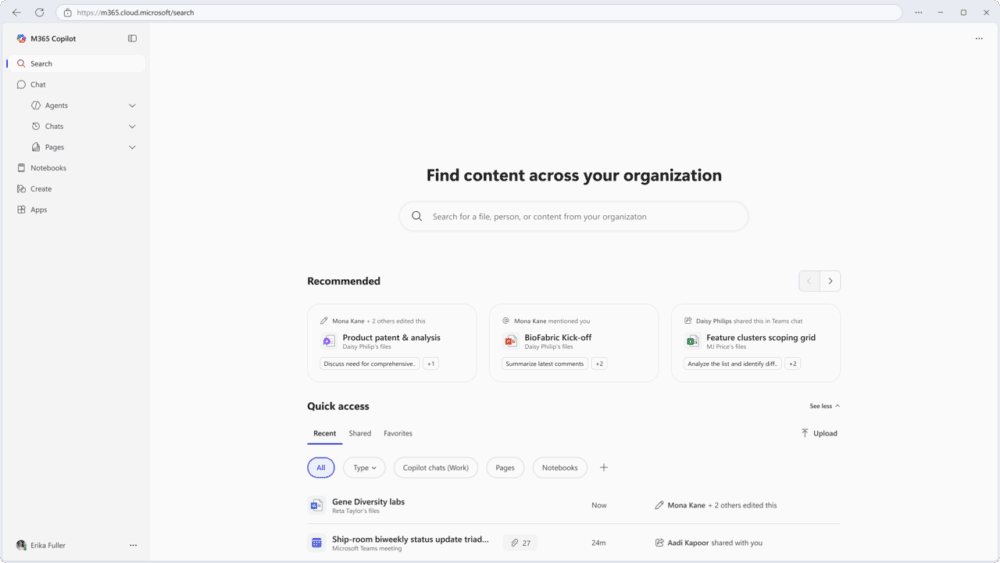The image size is (1000, 563).
Task: Switch to the Shared tab
Action: click(x=360, y=434)
